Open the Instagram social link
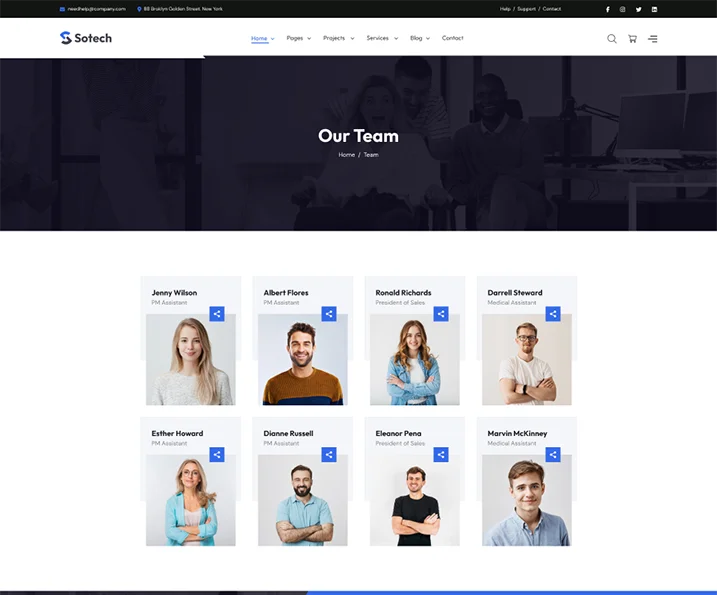The height and width of the screenshot is (595, 717). click(622, 9)
